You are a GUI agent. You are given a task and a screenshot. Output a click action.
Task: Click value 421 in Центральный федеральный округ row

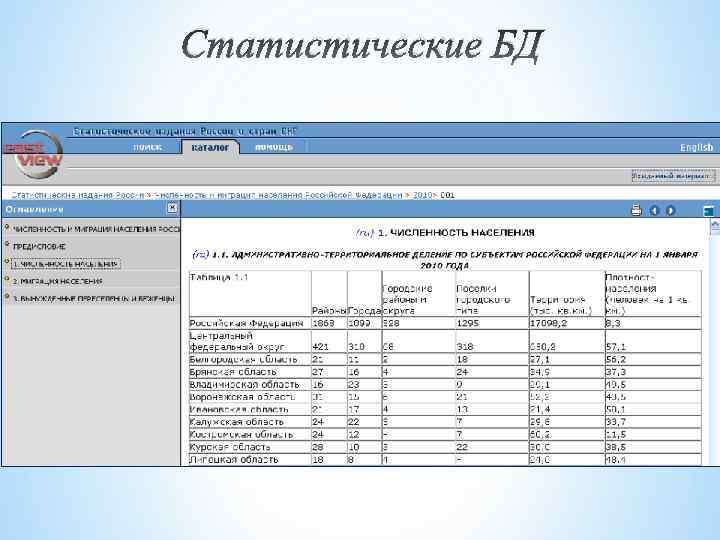[320, 347]
